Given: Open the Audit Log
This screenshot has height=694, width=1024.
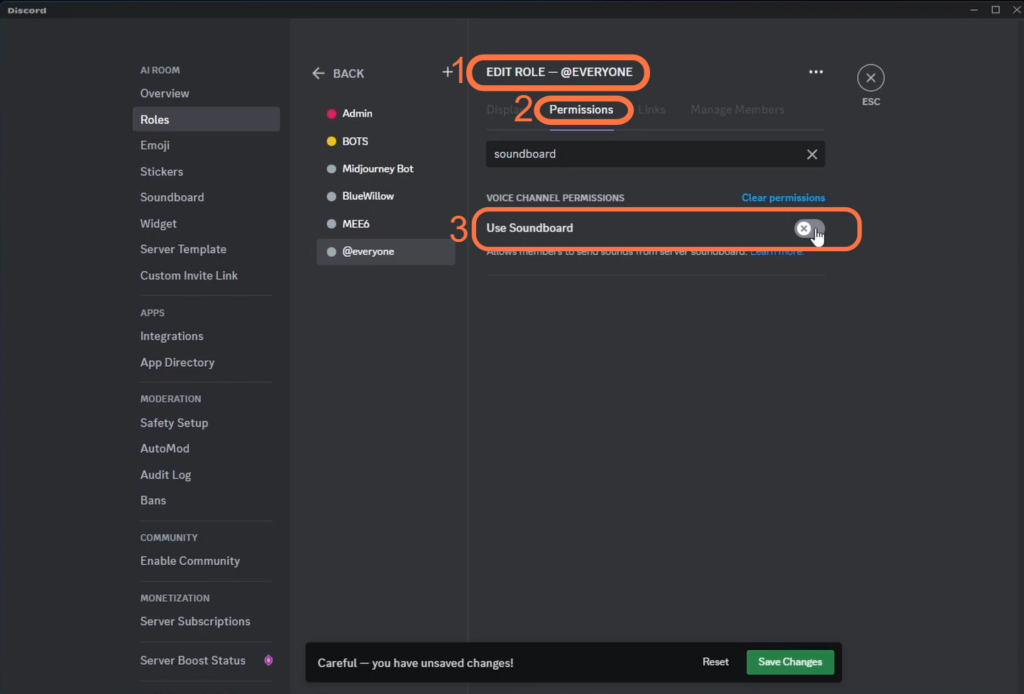Looking at the screenshot, I should [206, 475].
